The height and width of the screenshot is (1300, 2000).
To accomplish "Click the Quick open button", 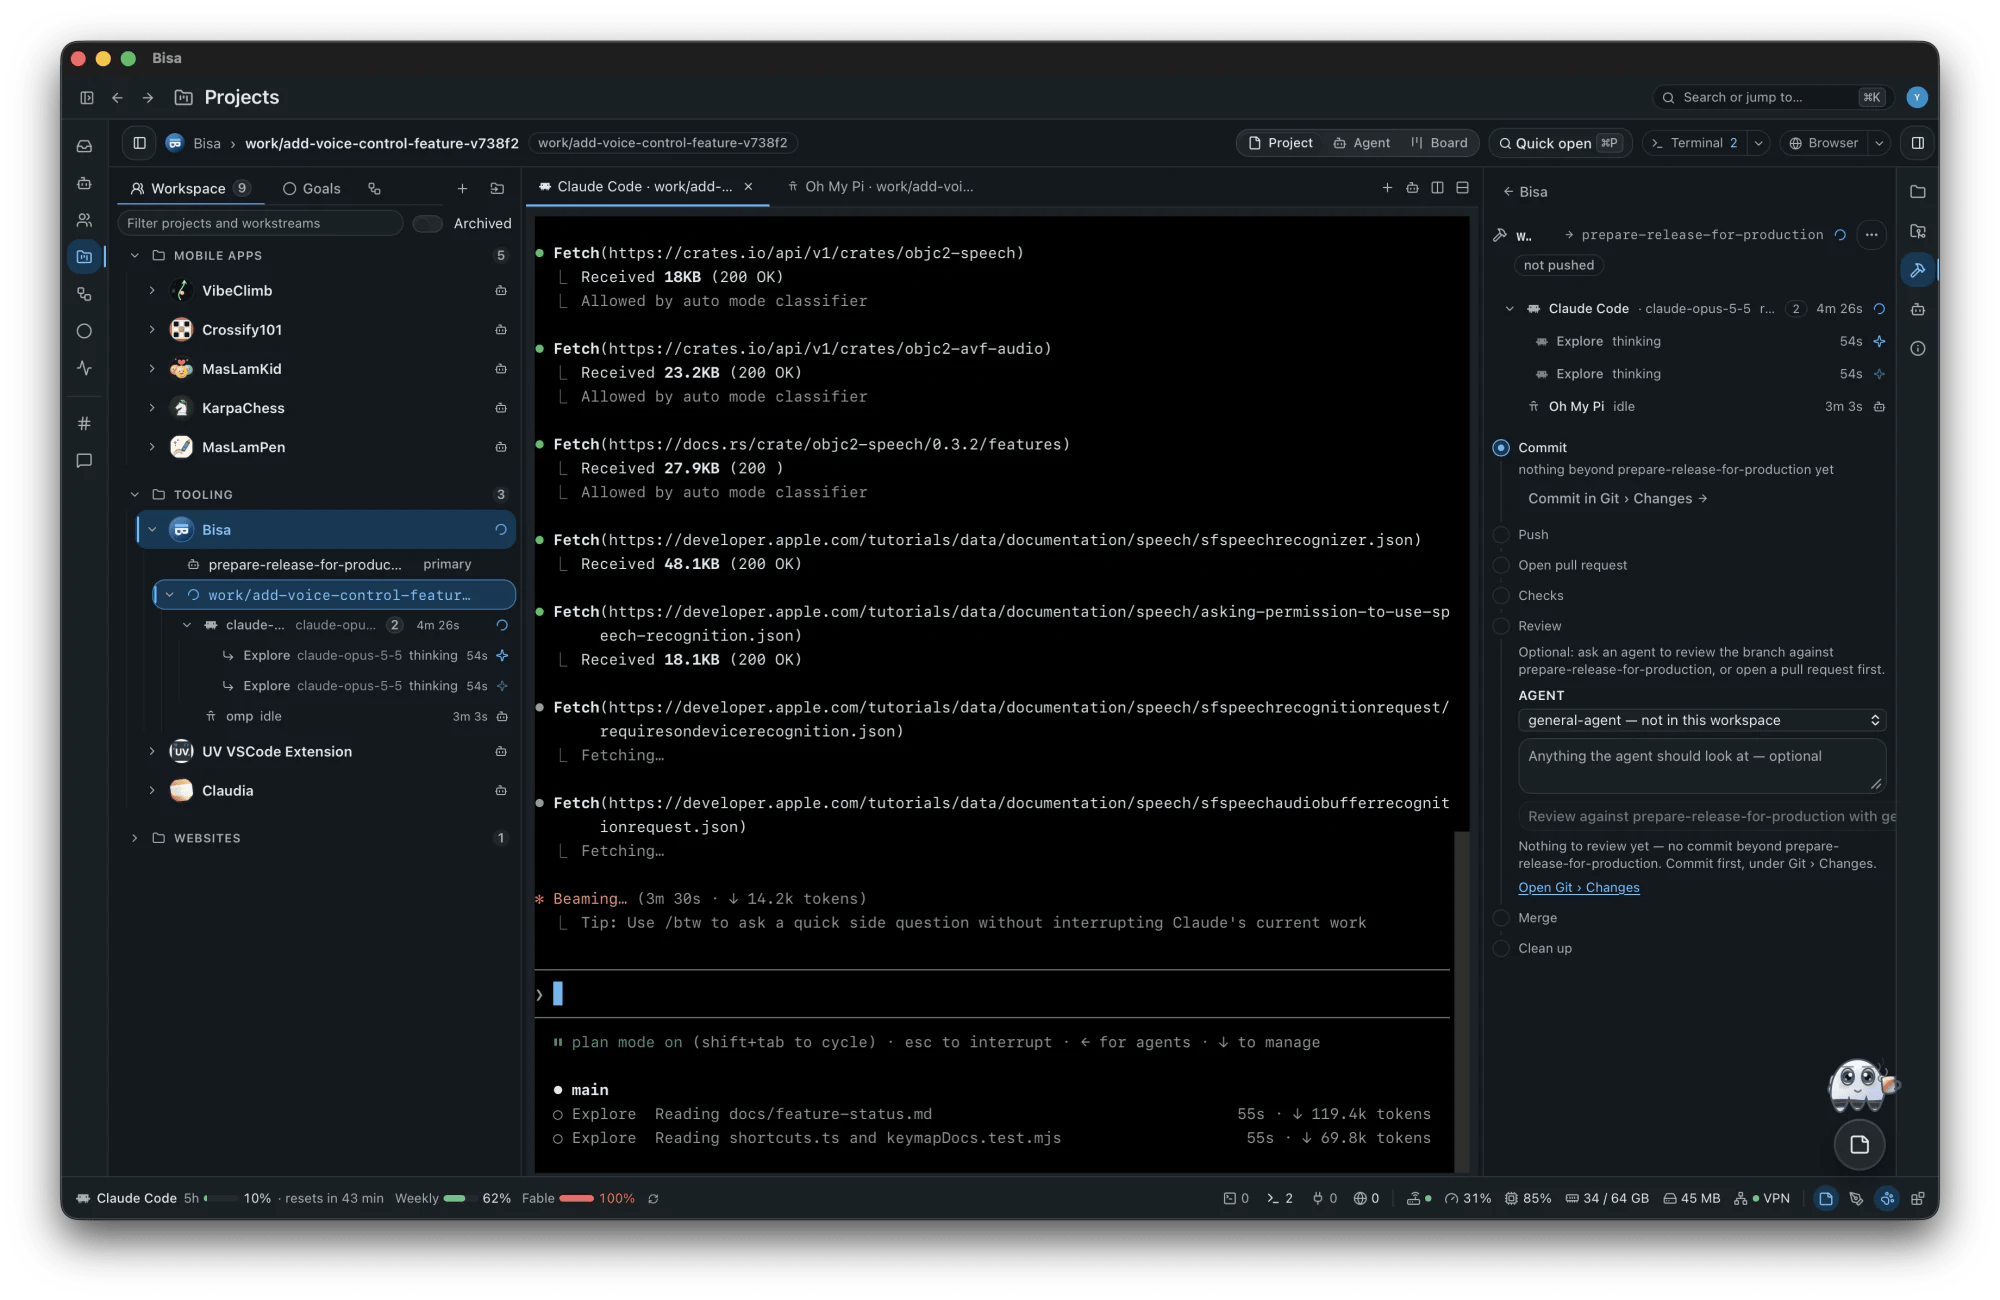I will (1559, 143).
